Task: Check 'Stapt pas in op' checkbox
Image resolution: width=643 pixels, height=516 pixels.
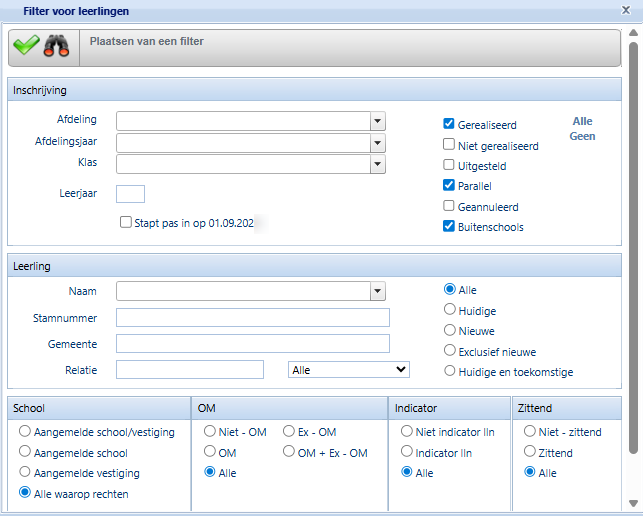Action: [x=126, y=223]
